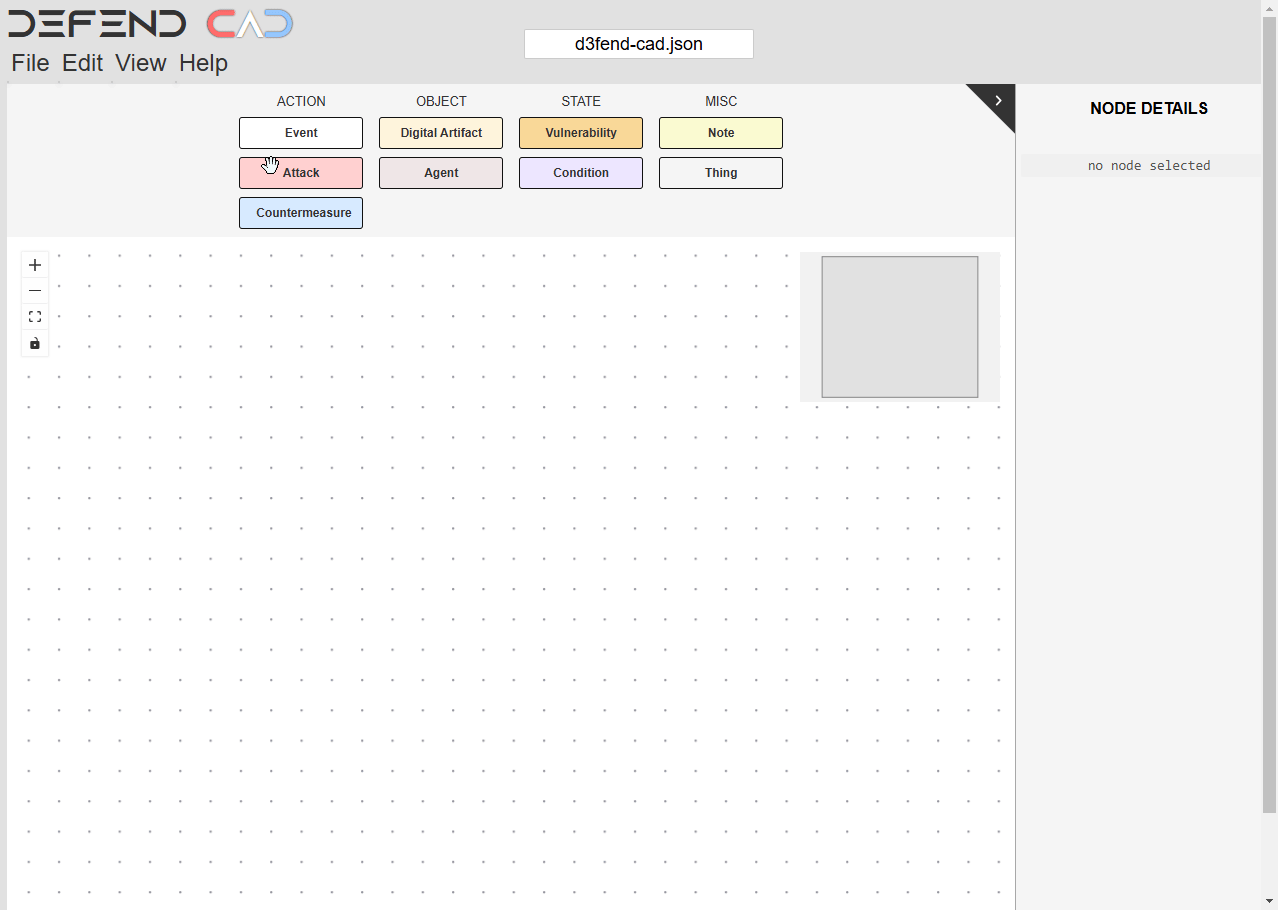Select the Attack node button
The image size is (1278, 910).
(301, 173)
